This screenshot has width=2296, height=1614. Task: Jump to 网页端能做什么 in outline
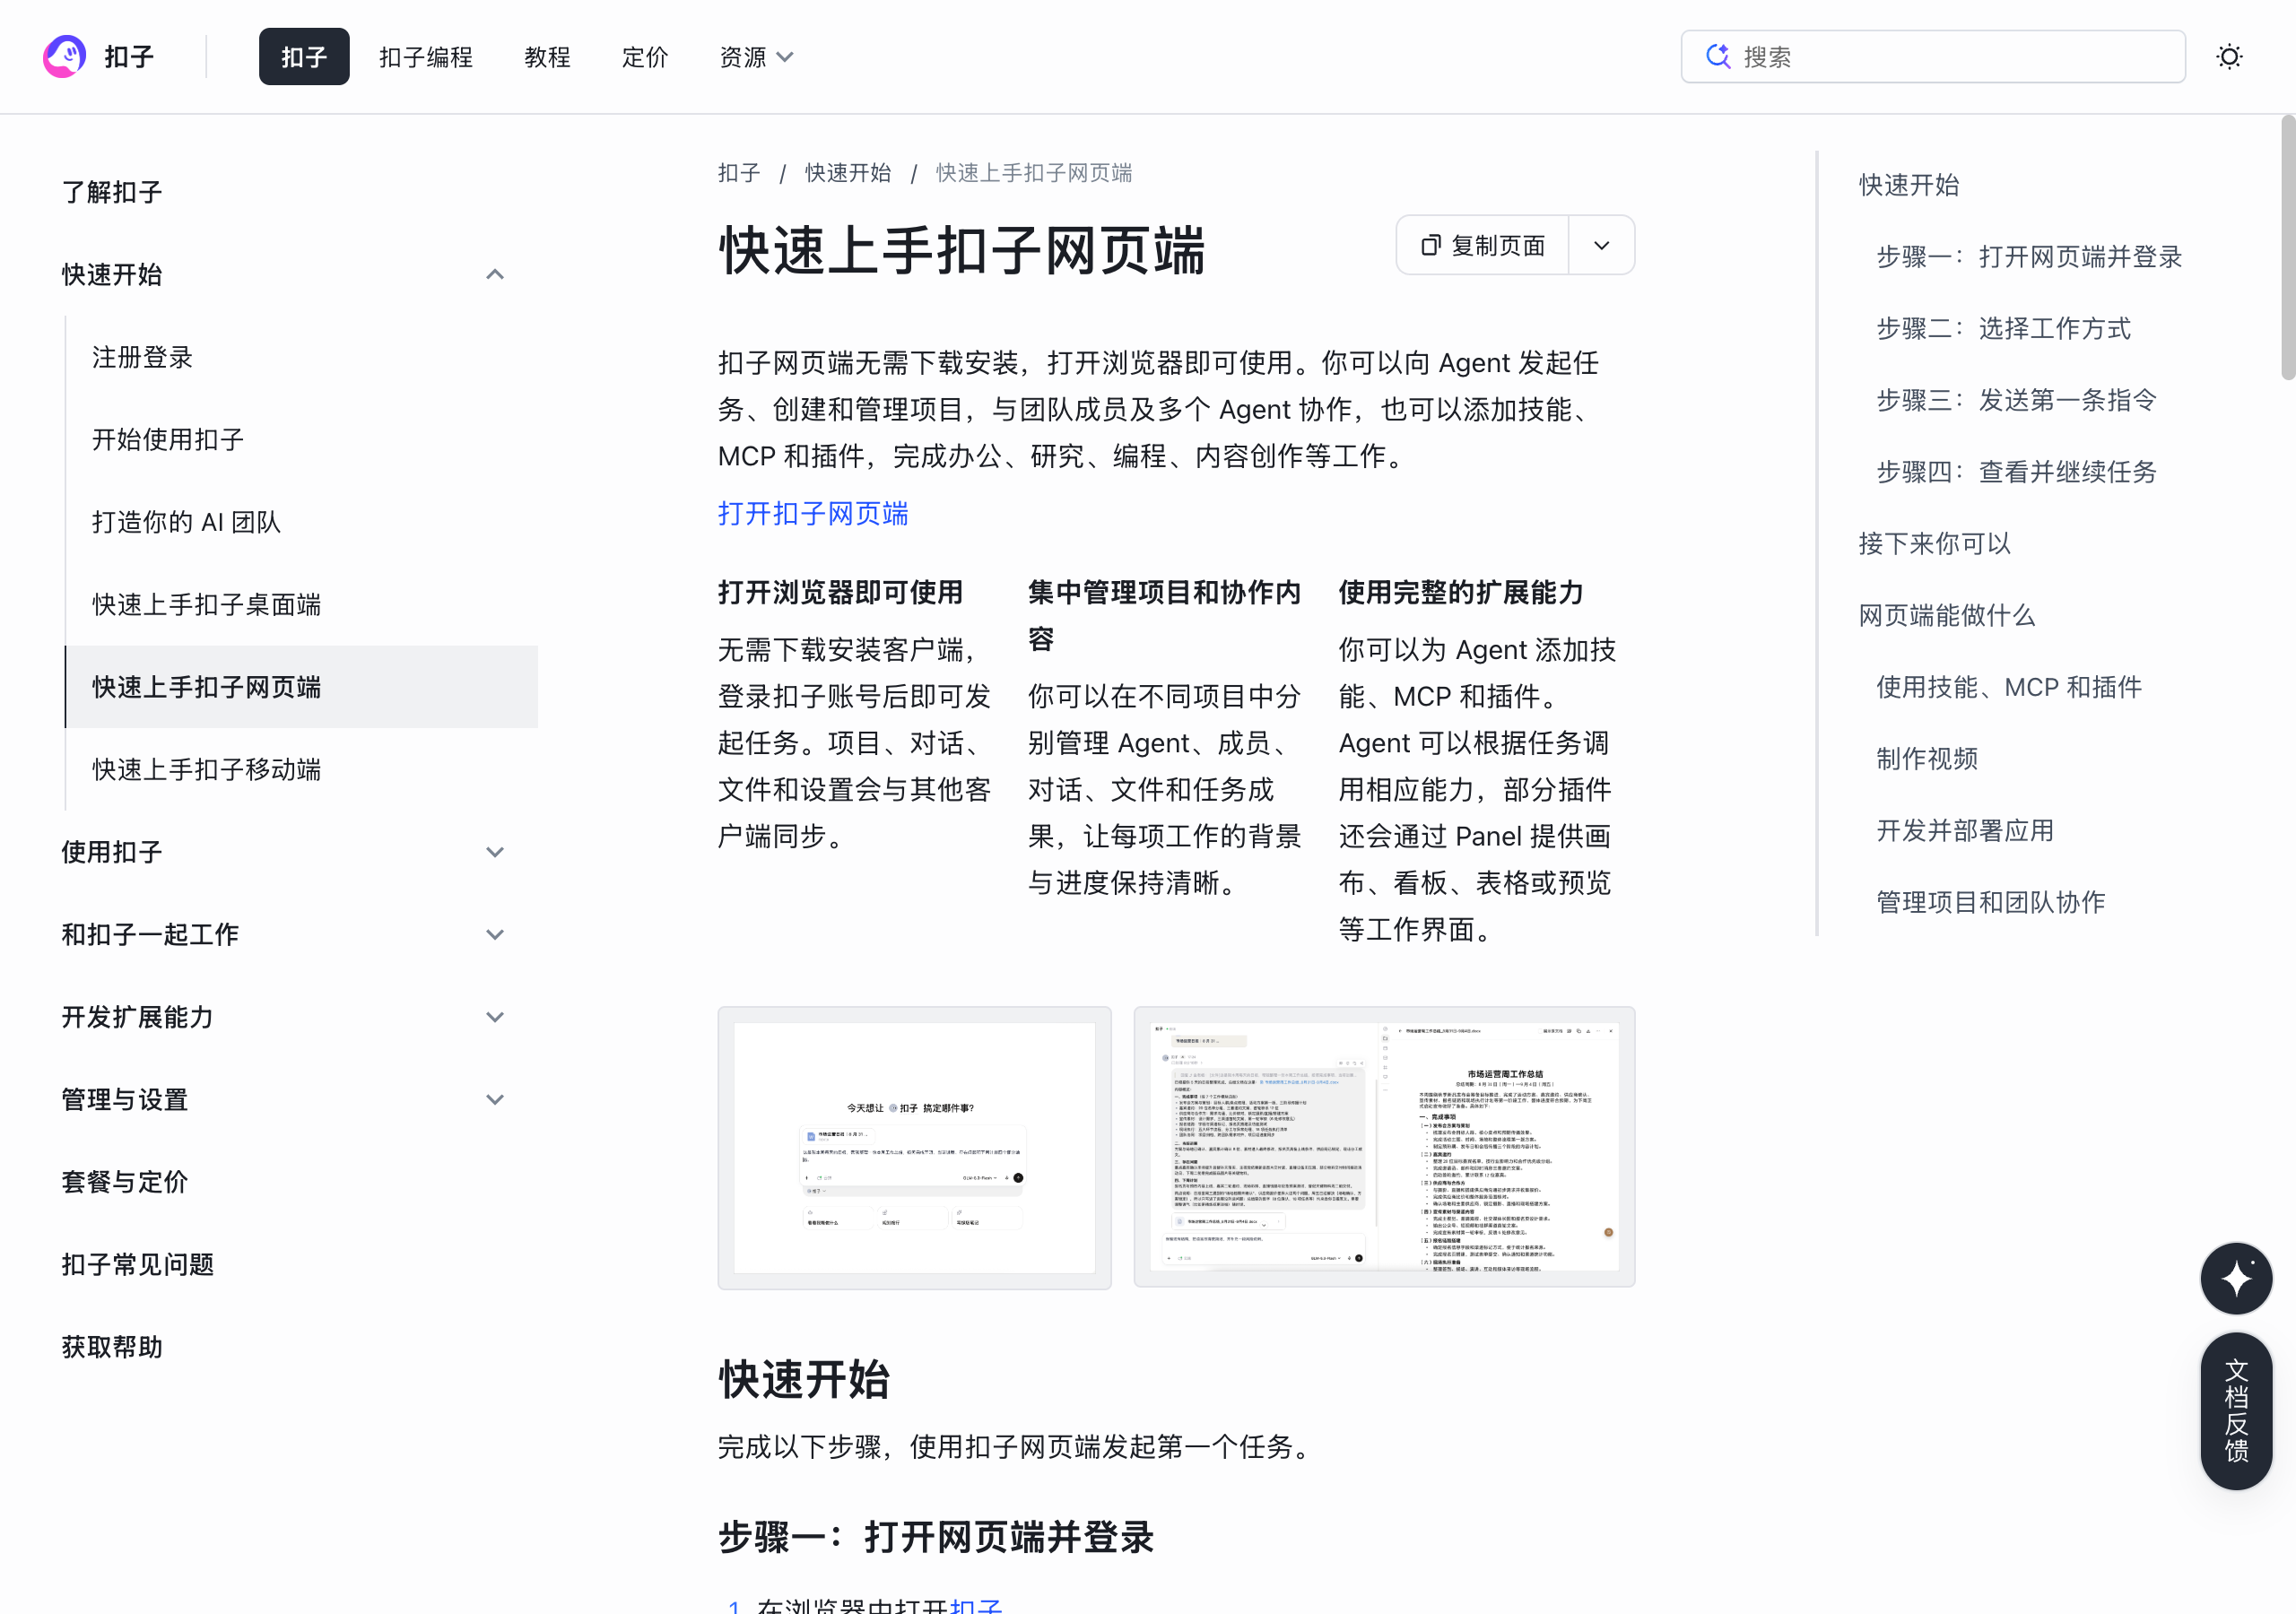coord(1946,615)
